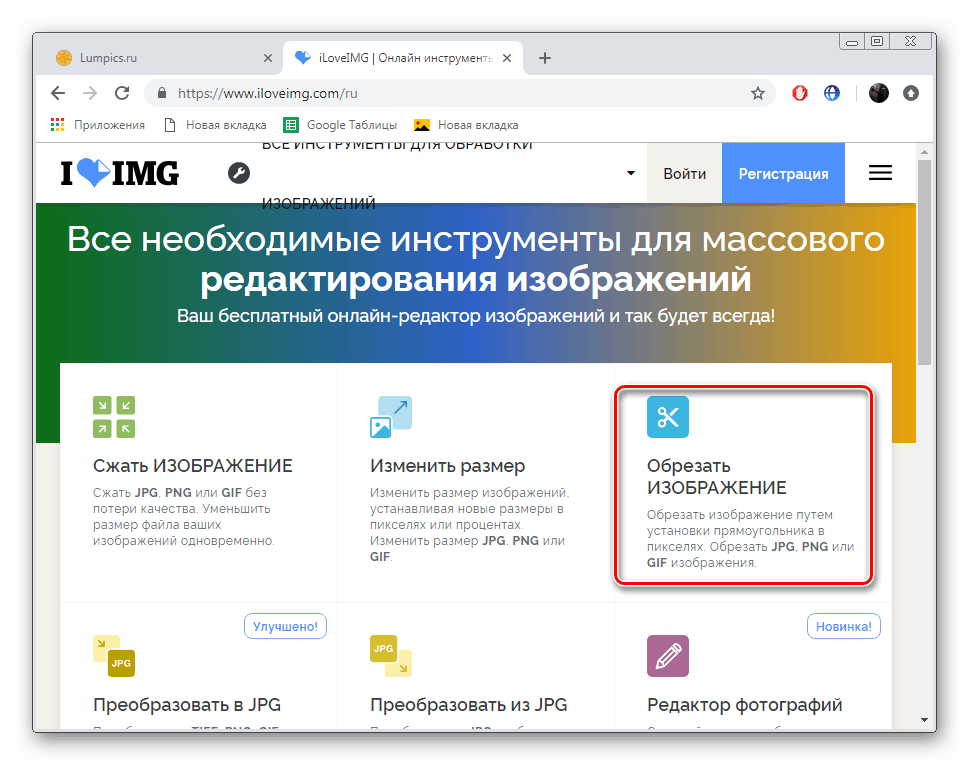Click the green compress image icon
Viewport: 969px width, 765px height.
tap(114, 416)
